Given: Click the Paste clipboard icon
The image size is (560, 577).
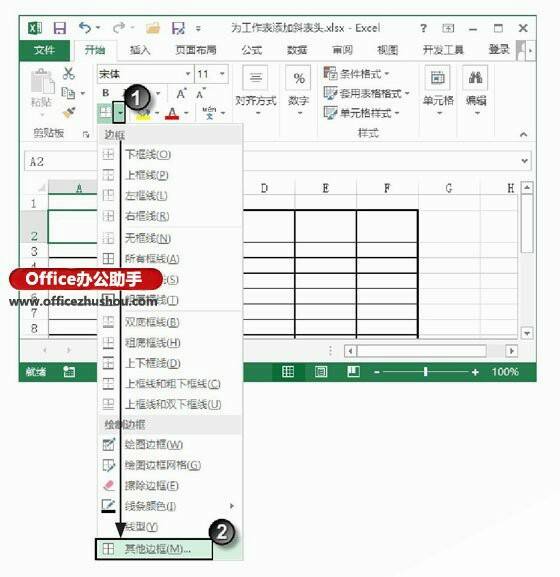Looking at the screenshot, I should point(42,82).
